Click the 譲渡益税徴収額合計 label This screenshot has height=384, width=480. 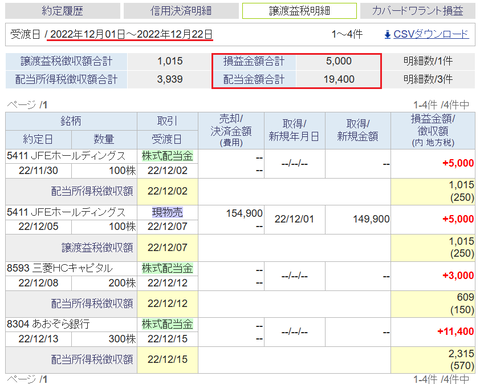(x=66, y=61)
